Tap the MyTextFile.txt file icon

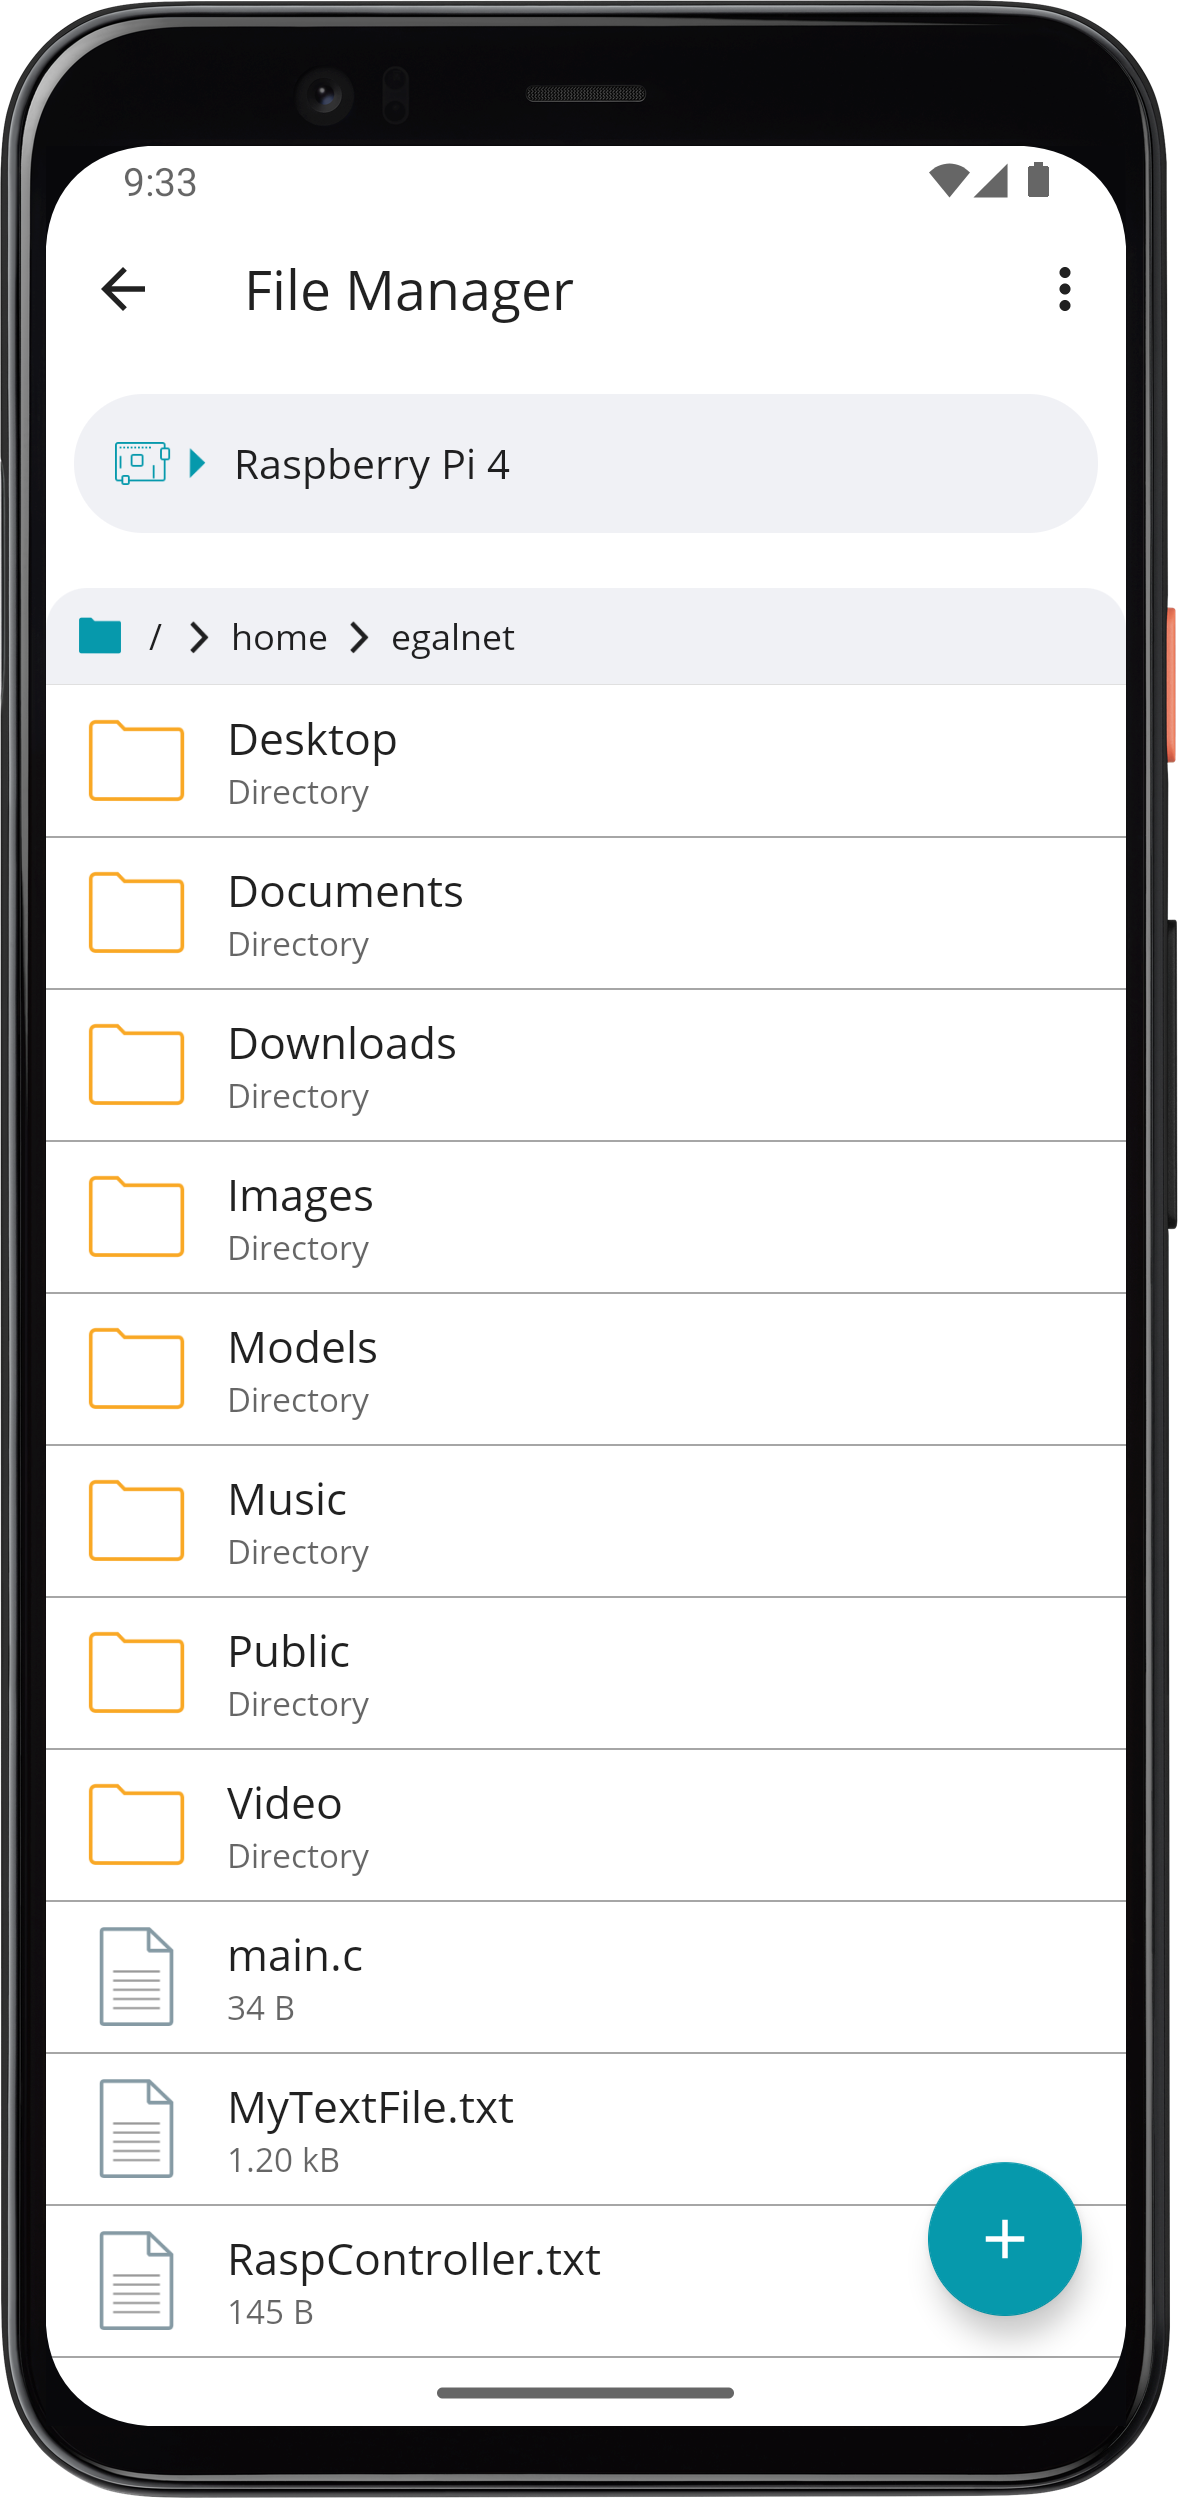(136, 2128)
